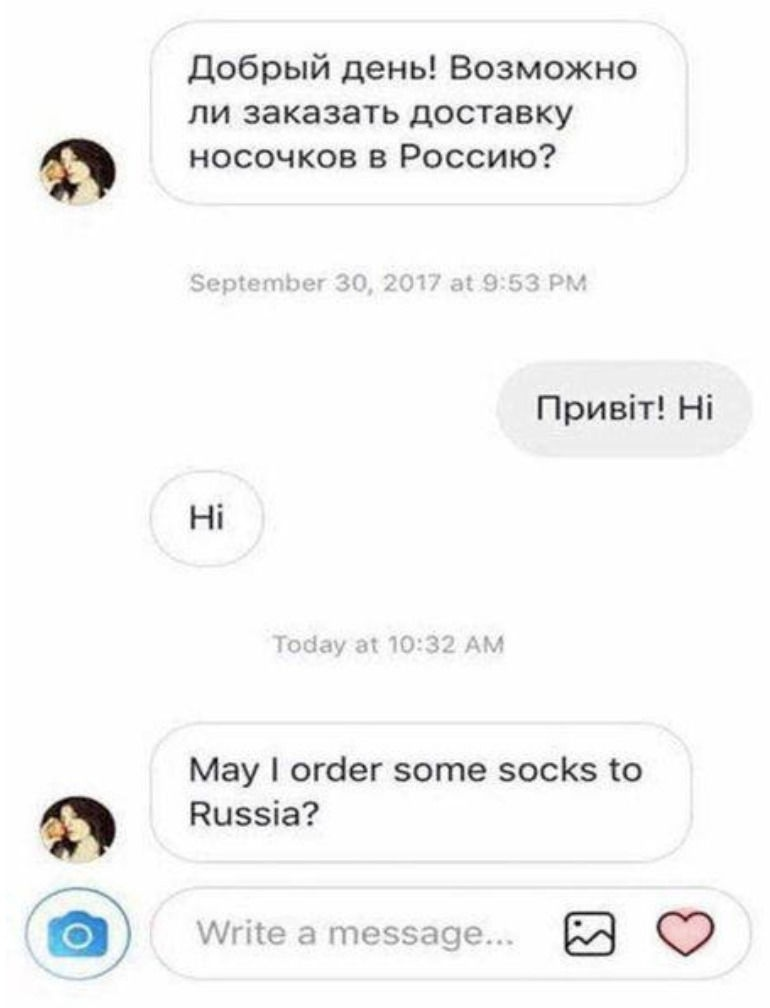Image resolution: width=770 pixels, height=1008 pixels.
Task: Click the word "Привіт!" in grey bubble
Action: (600, 408)
